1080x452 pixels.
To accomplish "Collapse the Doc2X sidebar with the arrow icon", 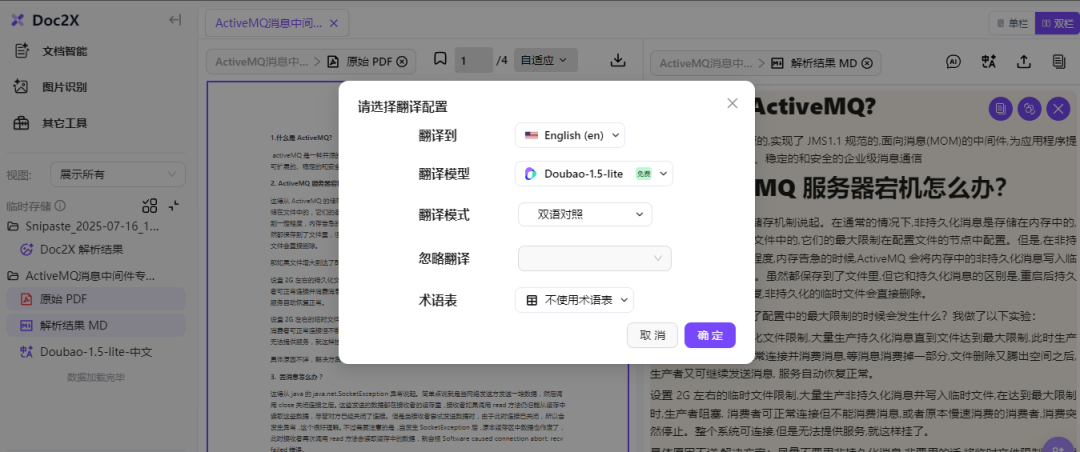I will click(x=175, y=20).
